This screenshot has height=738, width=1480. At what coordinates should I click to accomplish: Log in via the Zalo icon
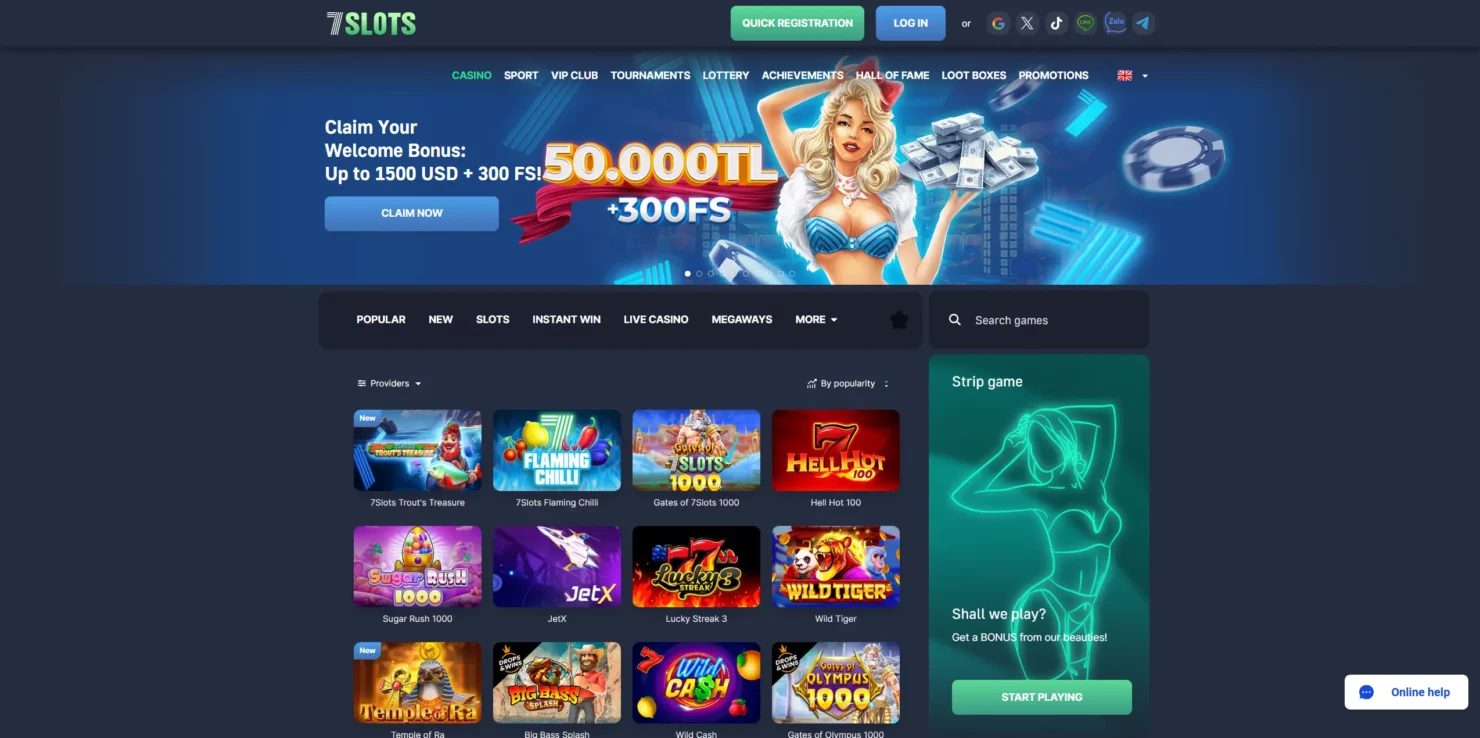[x=1115, y=23]
